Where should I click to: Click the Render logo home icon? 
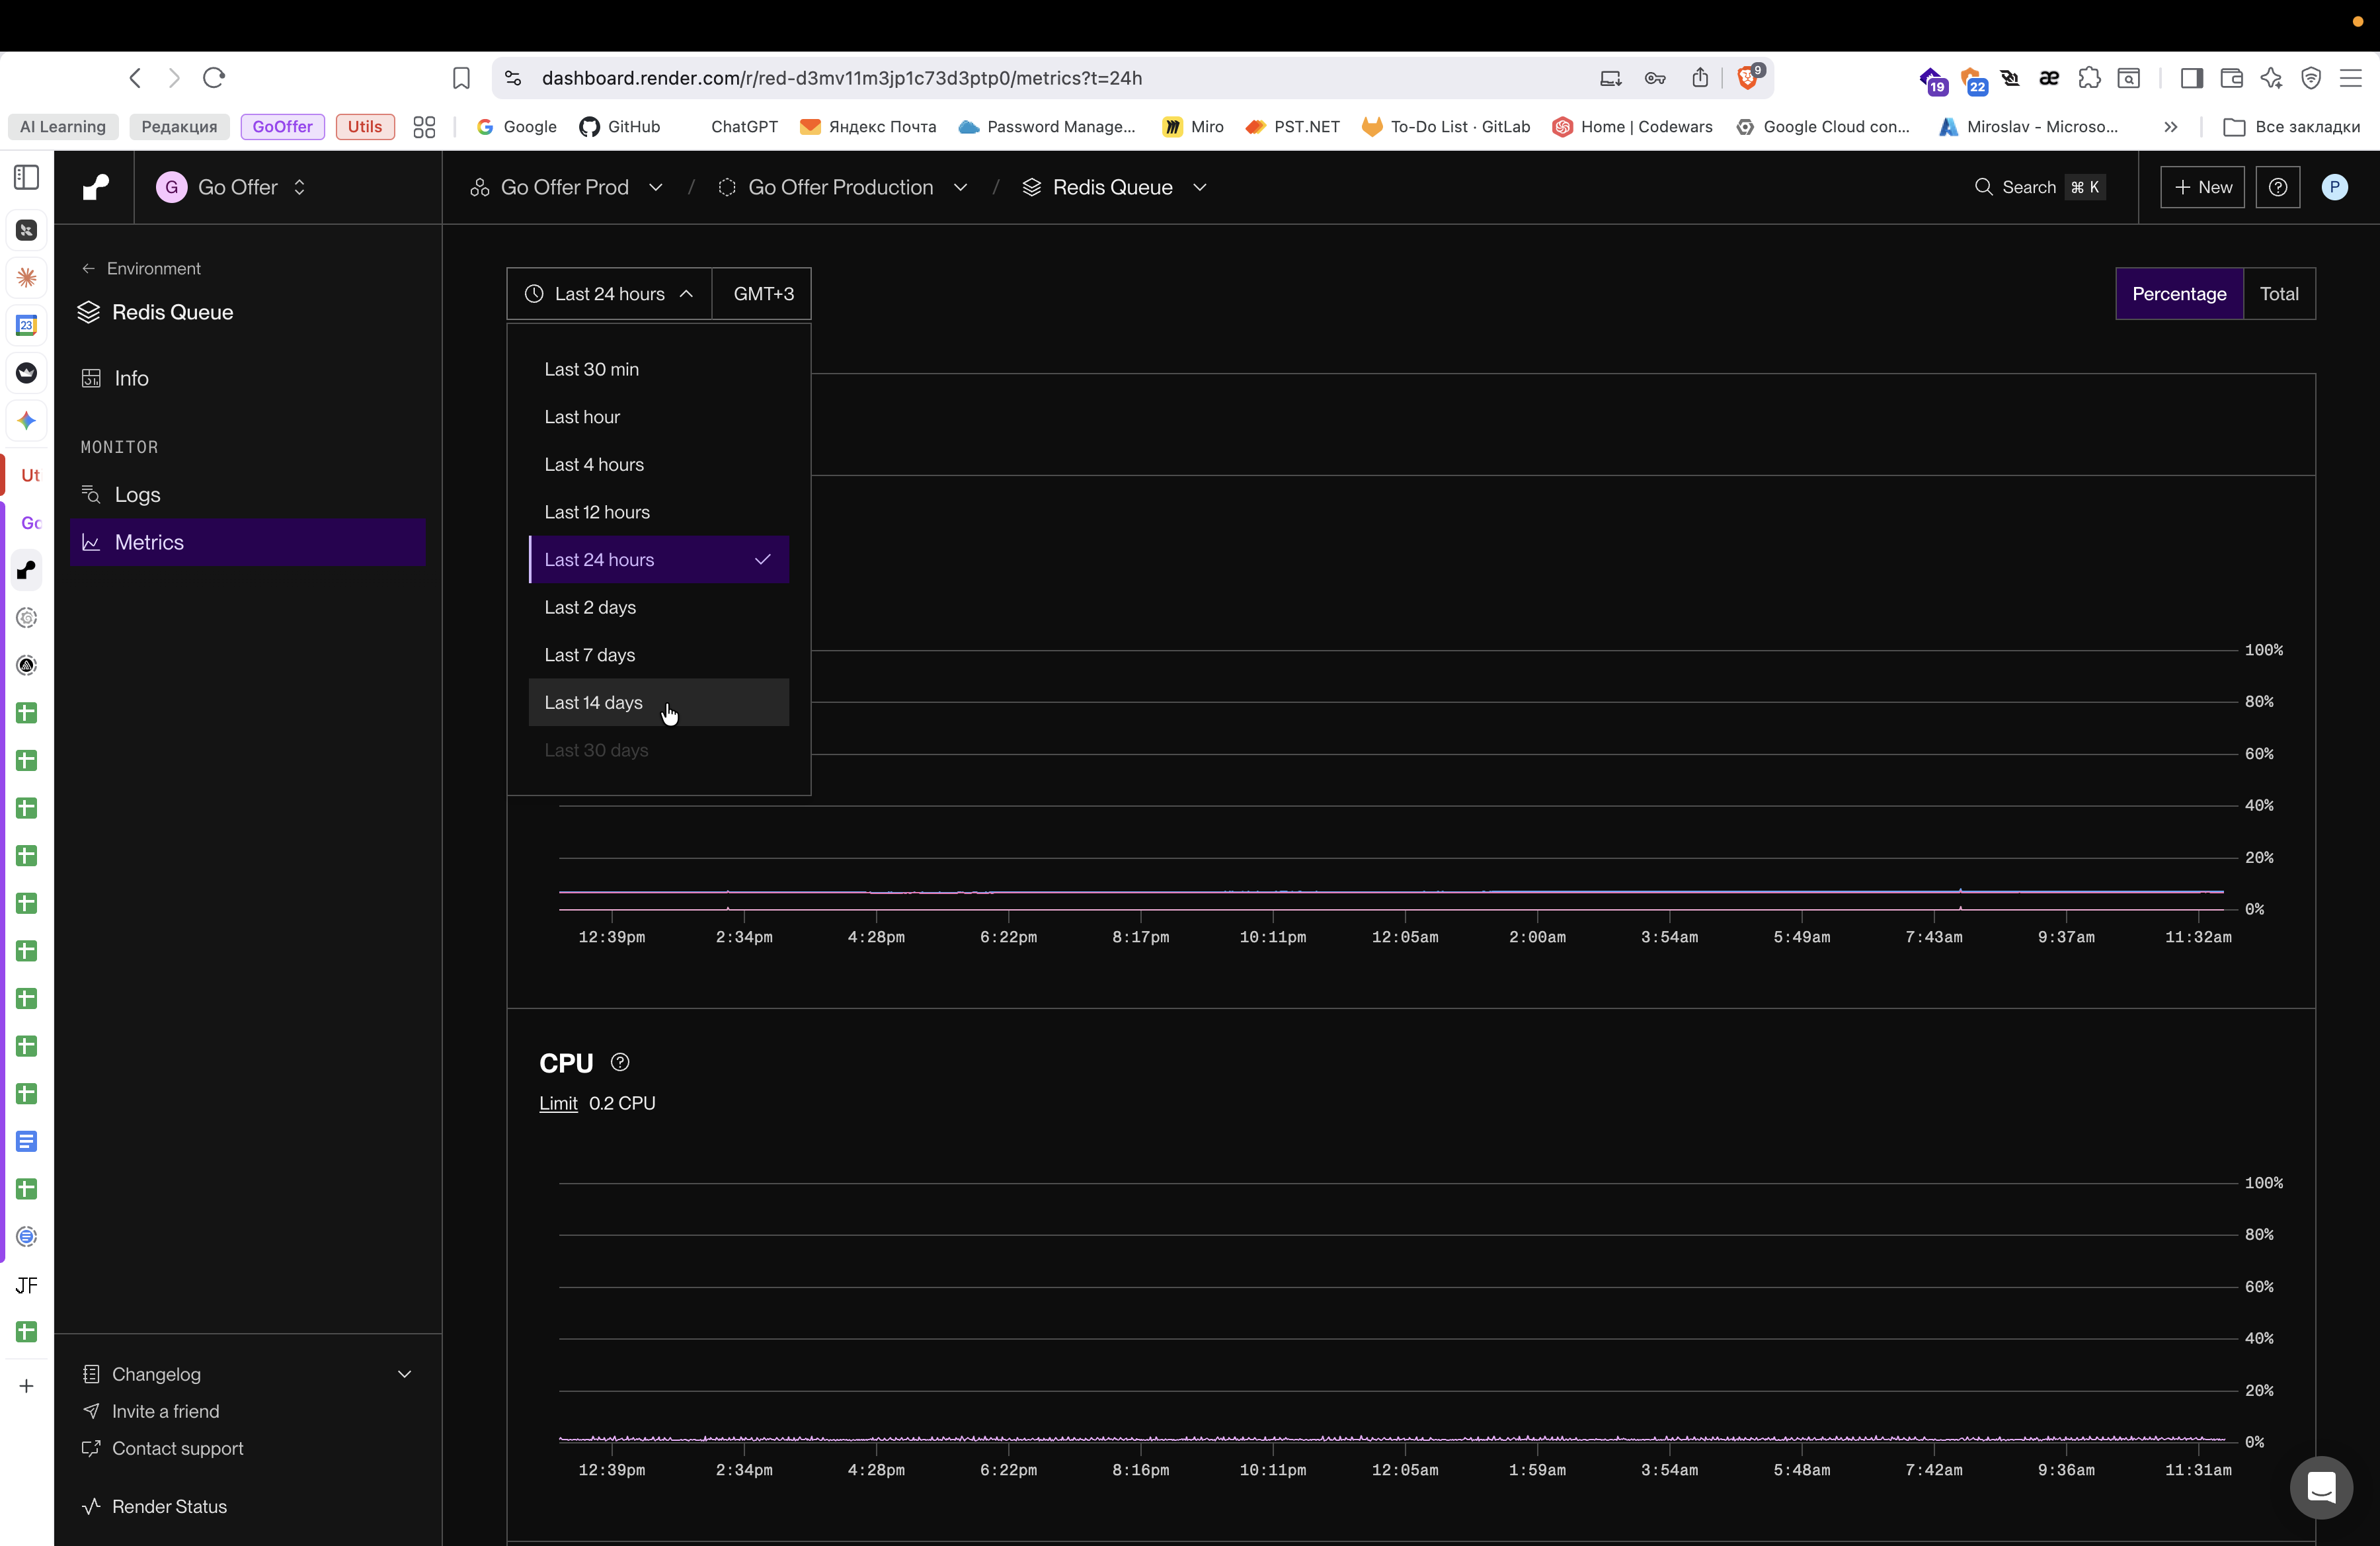[x=95, y=187]
